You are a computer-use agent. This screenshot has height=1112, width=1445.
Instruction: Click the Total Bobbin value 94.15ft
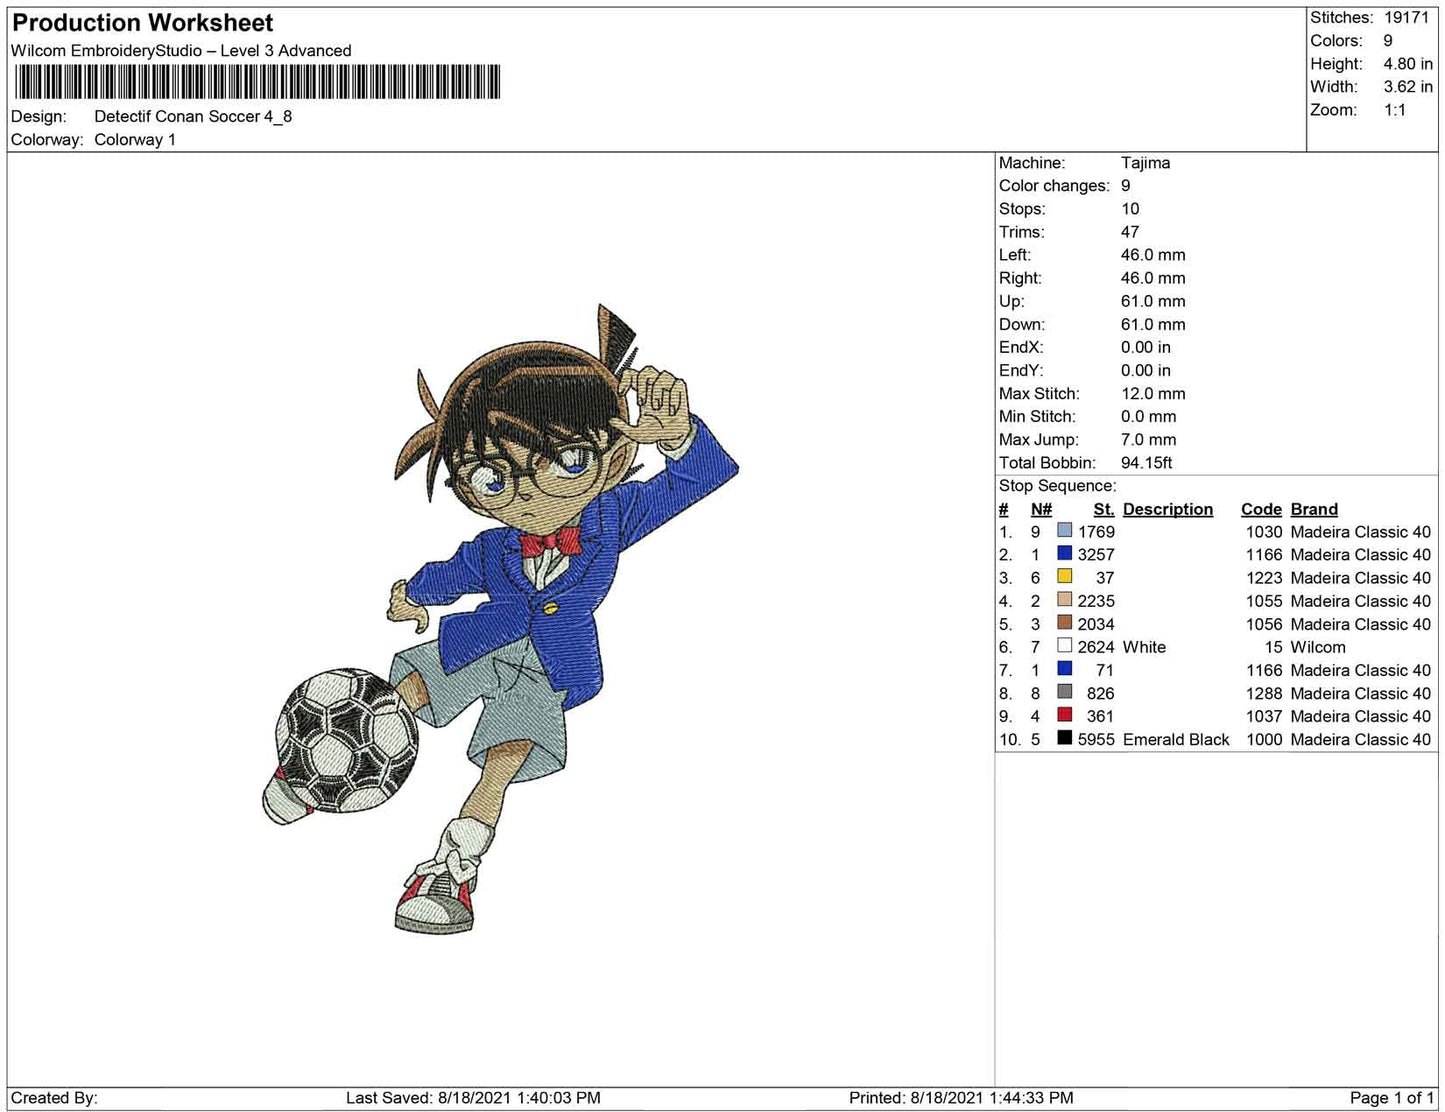click(1146, 463)
